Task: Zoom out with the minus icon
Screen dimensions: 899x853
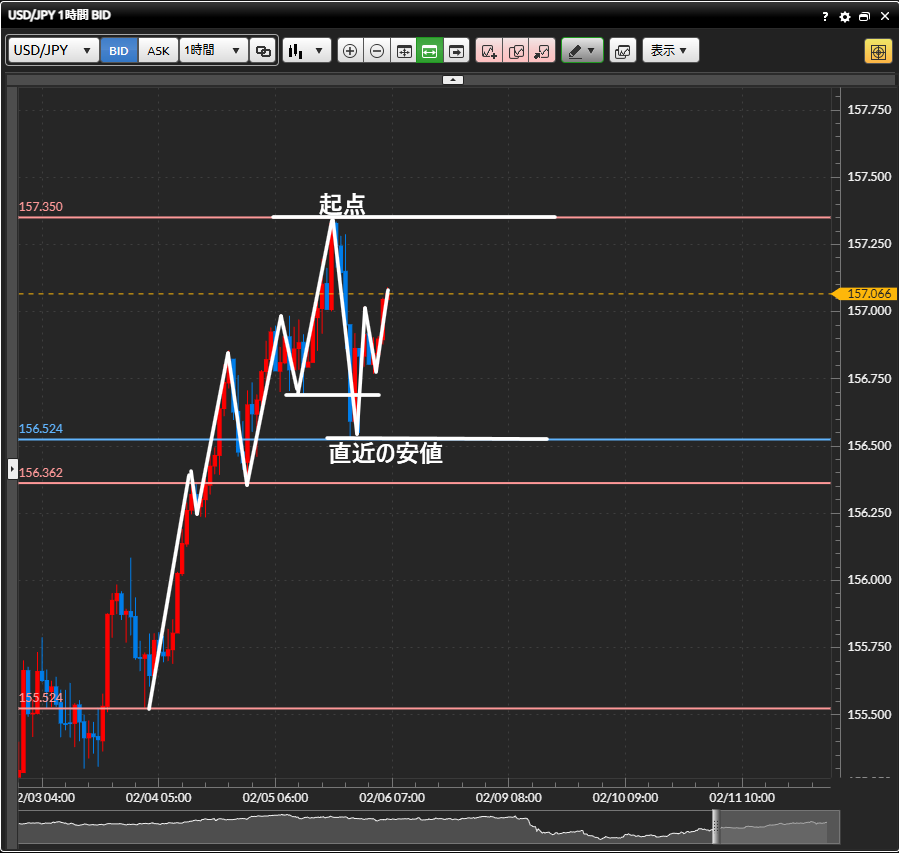Action: 377,50
